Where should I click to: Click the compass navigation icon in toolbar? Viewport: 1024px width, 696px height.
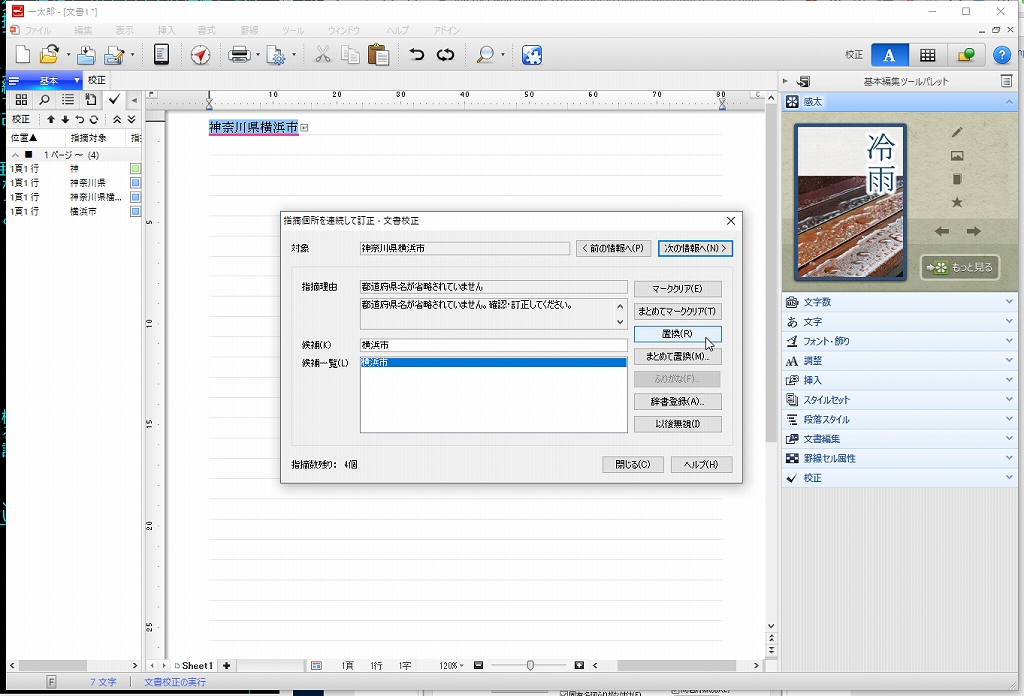pyautogui.click(x=200, y=55)
